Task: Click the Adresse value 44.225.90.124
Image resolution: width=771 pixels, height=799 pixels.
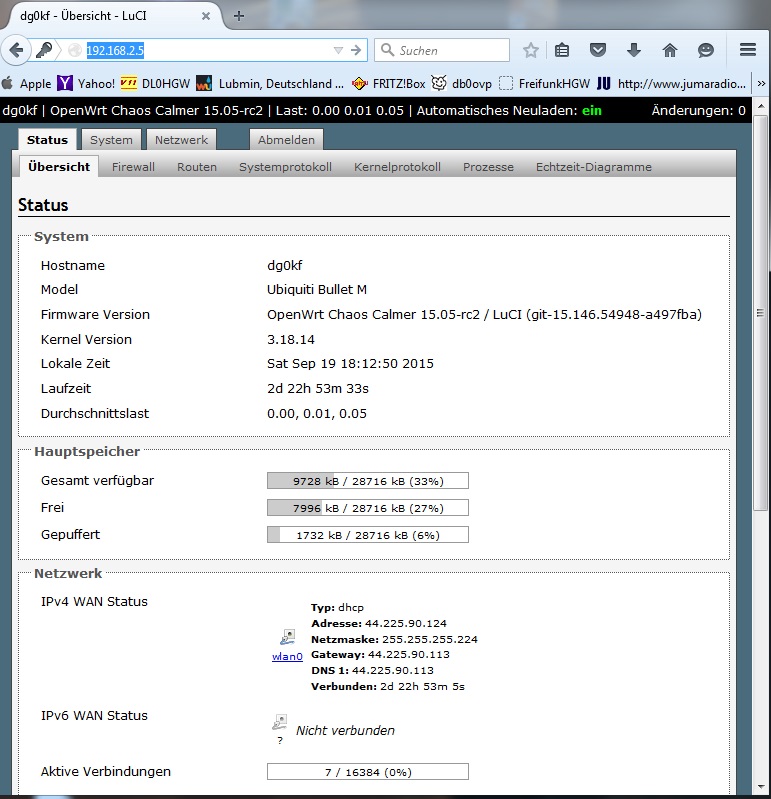Action: pos(406,623)
